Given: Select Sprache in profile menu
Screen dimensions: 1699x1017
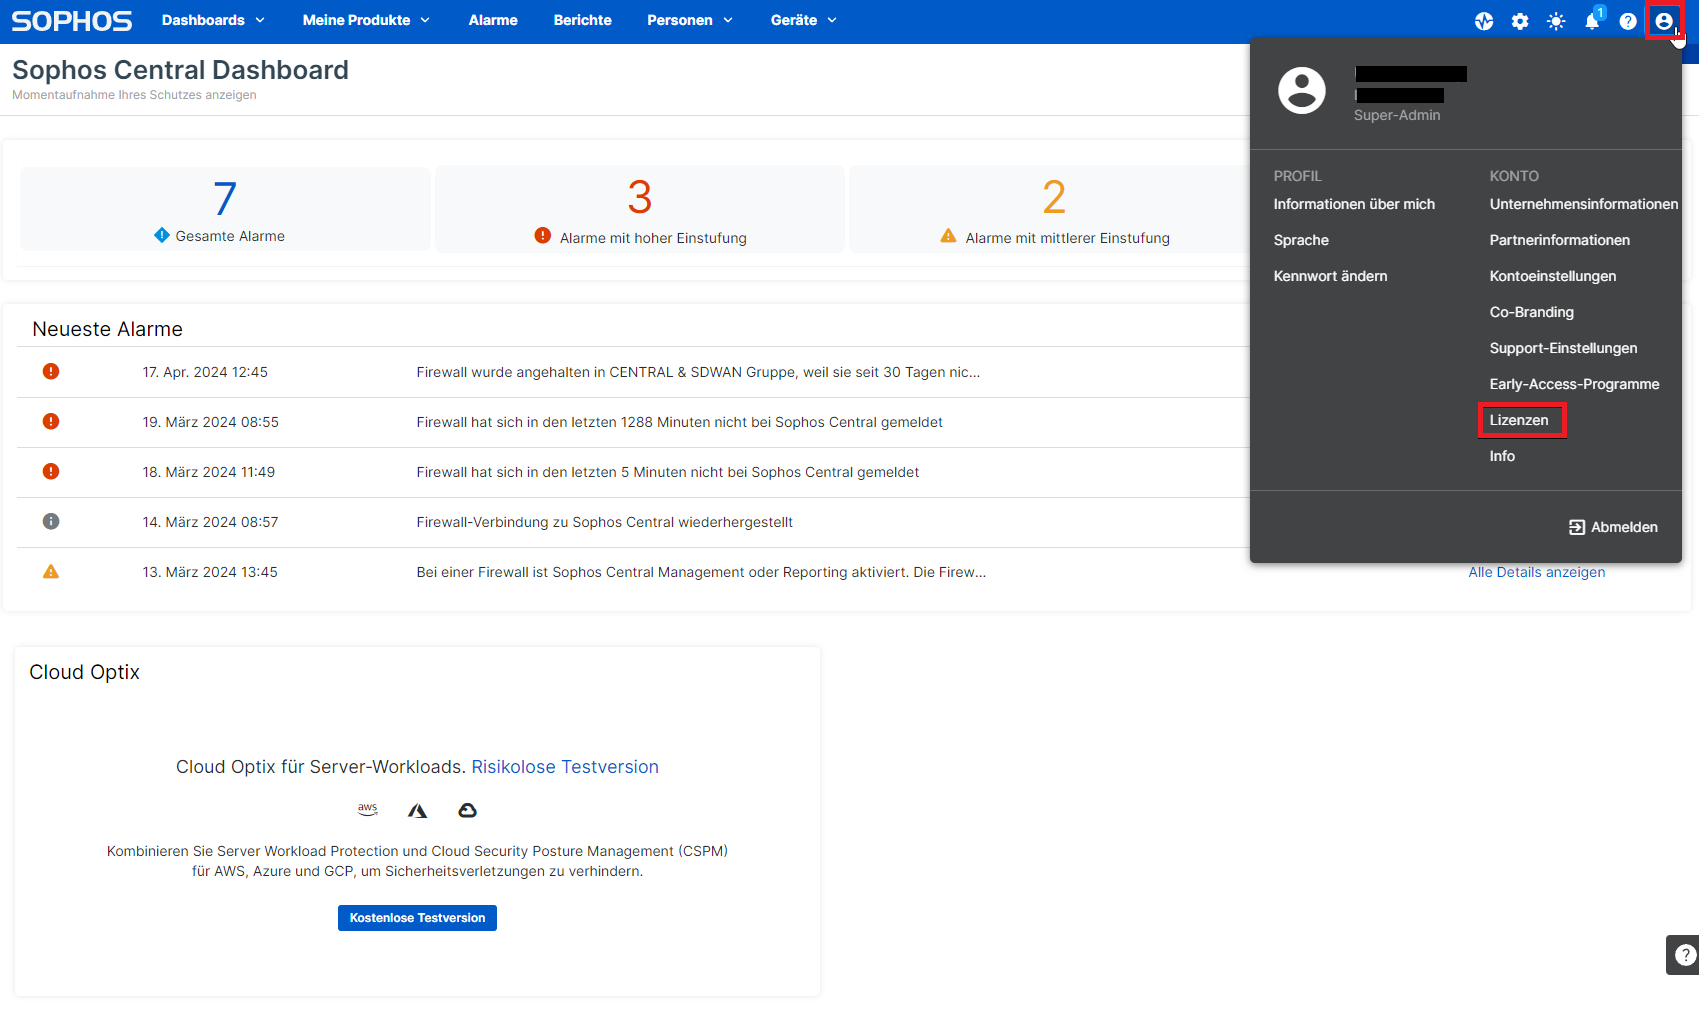Looking at the screenshot, I should point(1301,240).
